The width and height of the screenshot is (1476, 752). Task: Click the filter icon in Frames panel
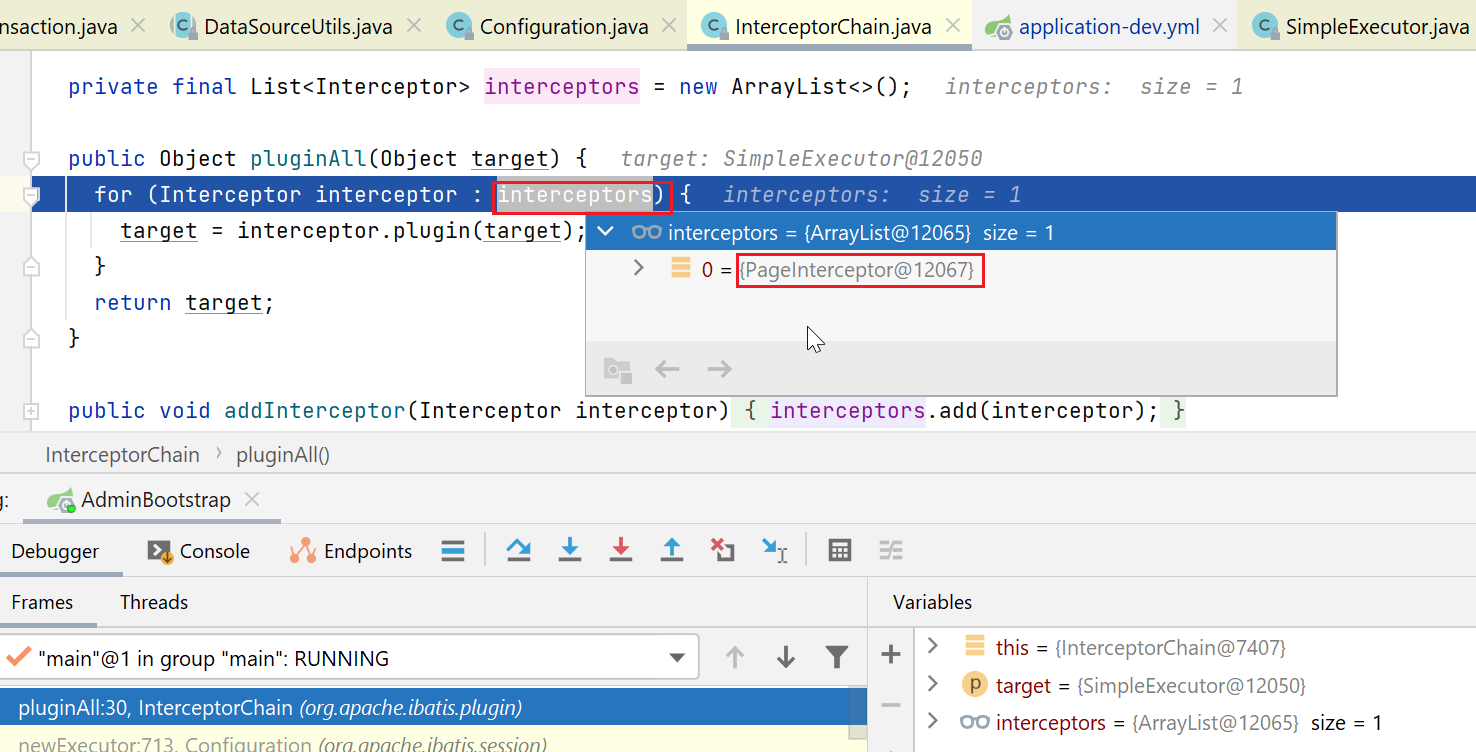tap(836, 657)
